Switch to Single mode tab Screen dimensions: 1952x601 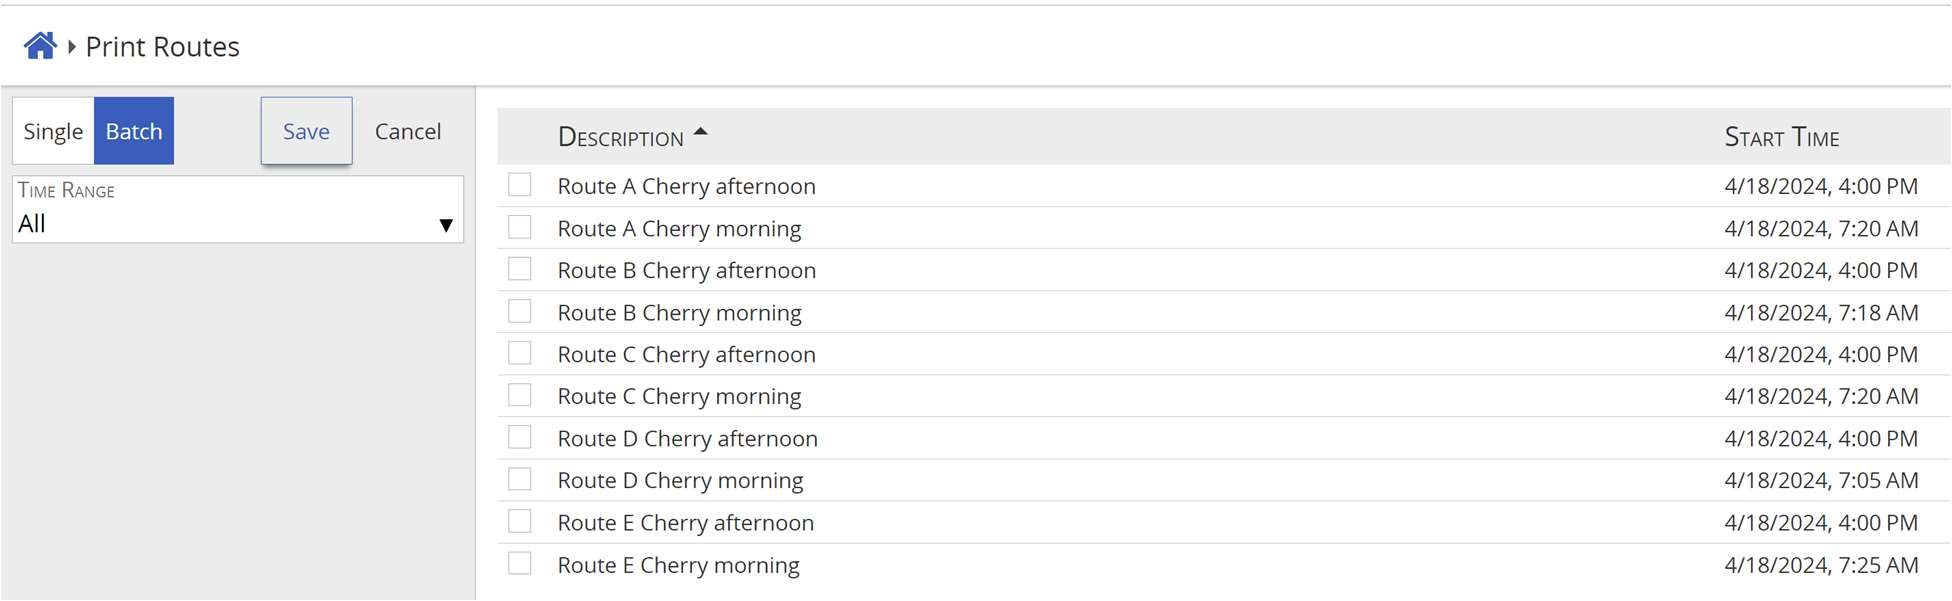(x=53, y=131)
